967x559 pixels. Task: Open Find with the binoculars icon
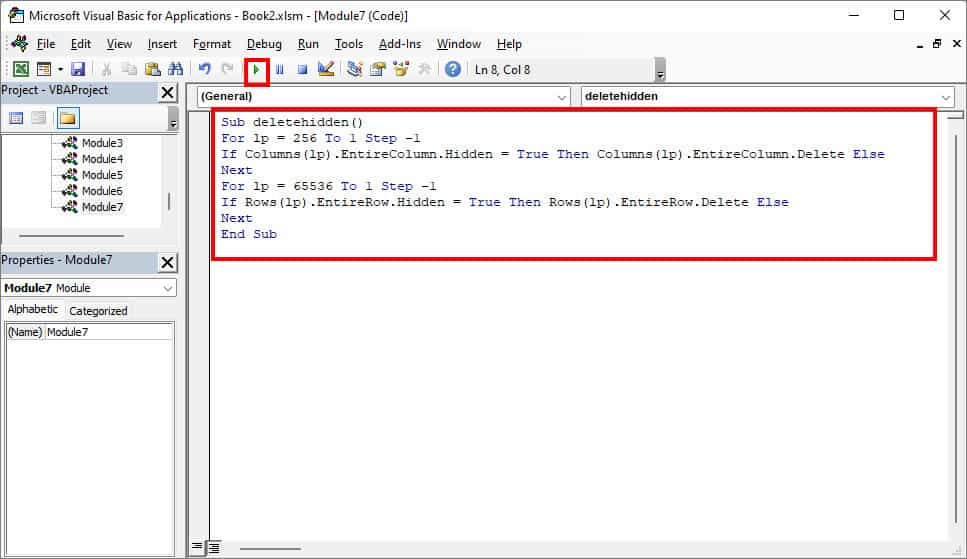[x=175, y=70]
